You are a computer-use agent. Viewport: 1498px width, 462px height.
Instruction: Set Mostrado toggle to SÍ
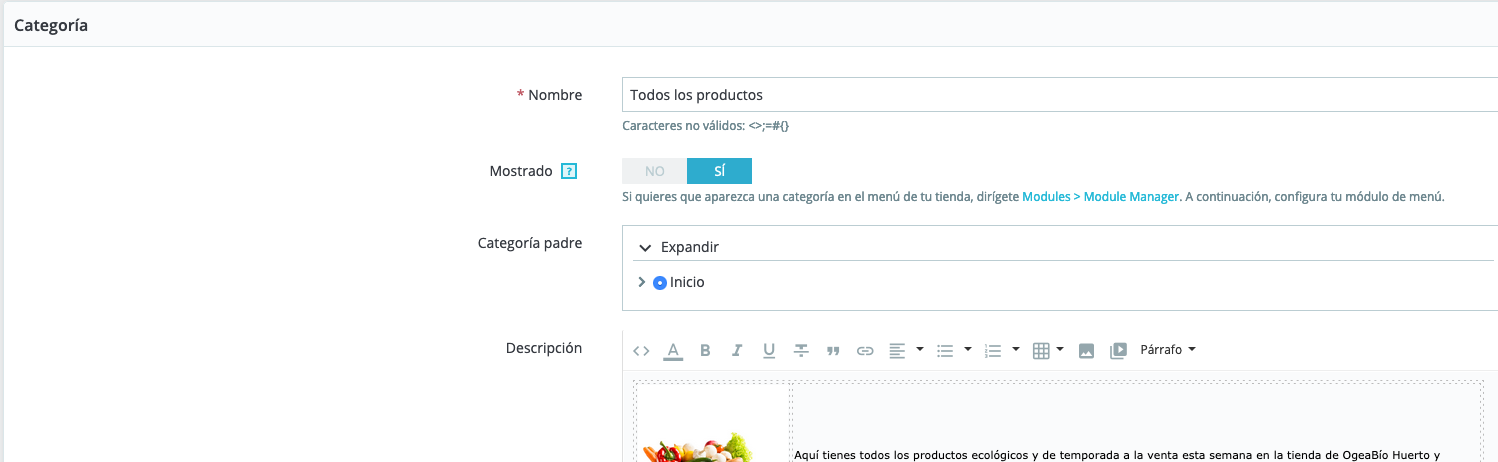pos(719,171)
